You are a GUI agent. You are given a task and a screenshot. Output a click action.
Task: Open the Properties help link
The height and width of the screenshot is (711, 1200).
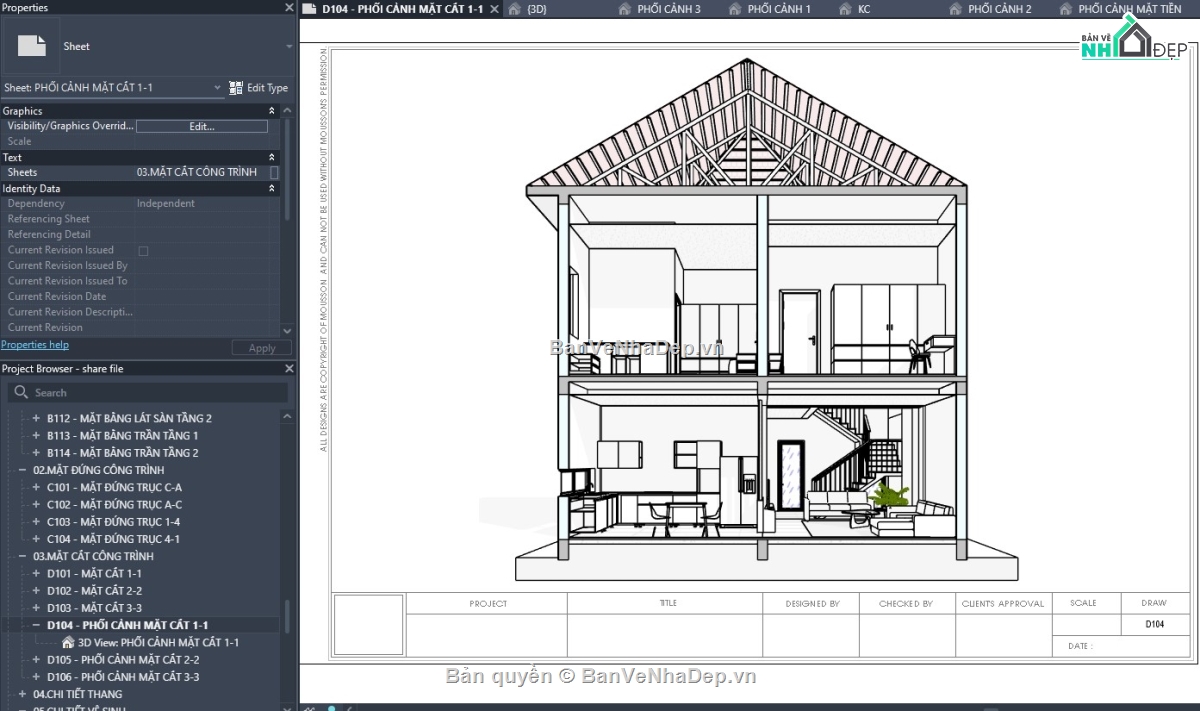coord(35,345)
